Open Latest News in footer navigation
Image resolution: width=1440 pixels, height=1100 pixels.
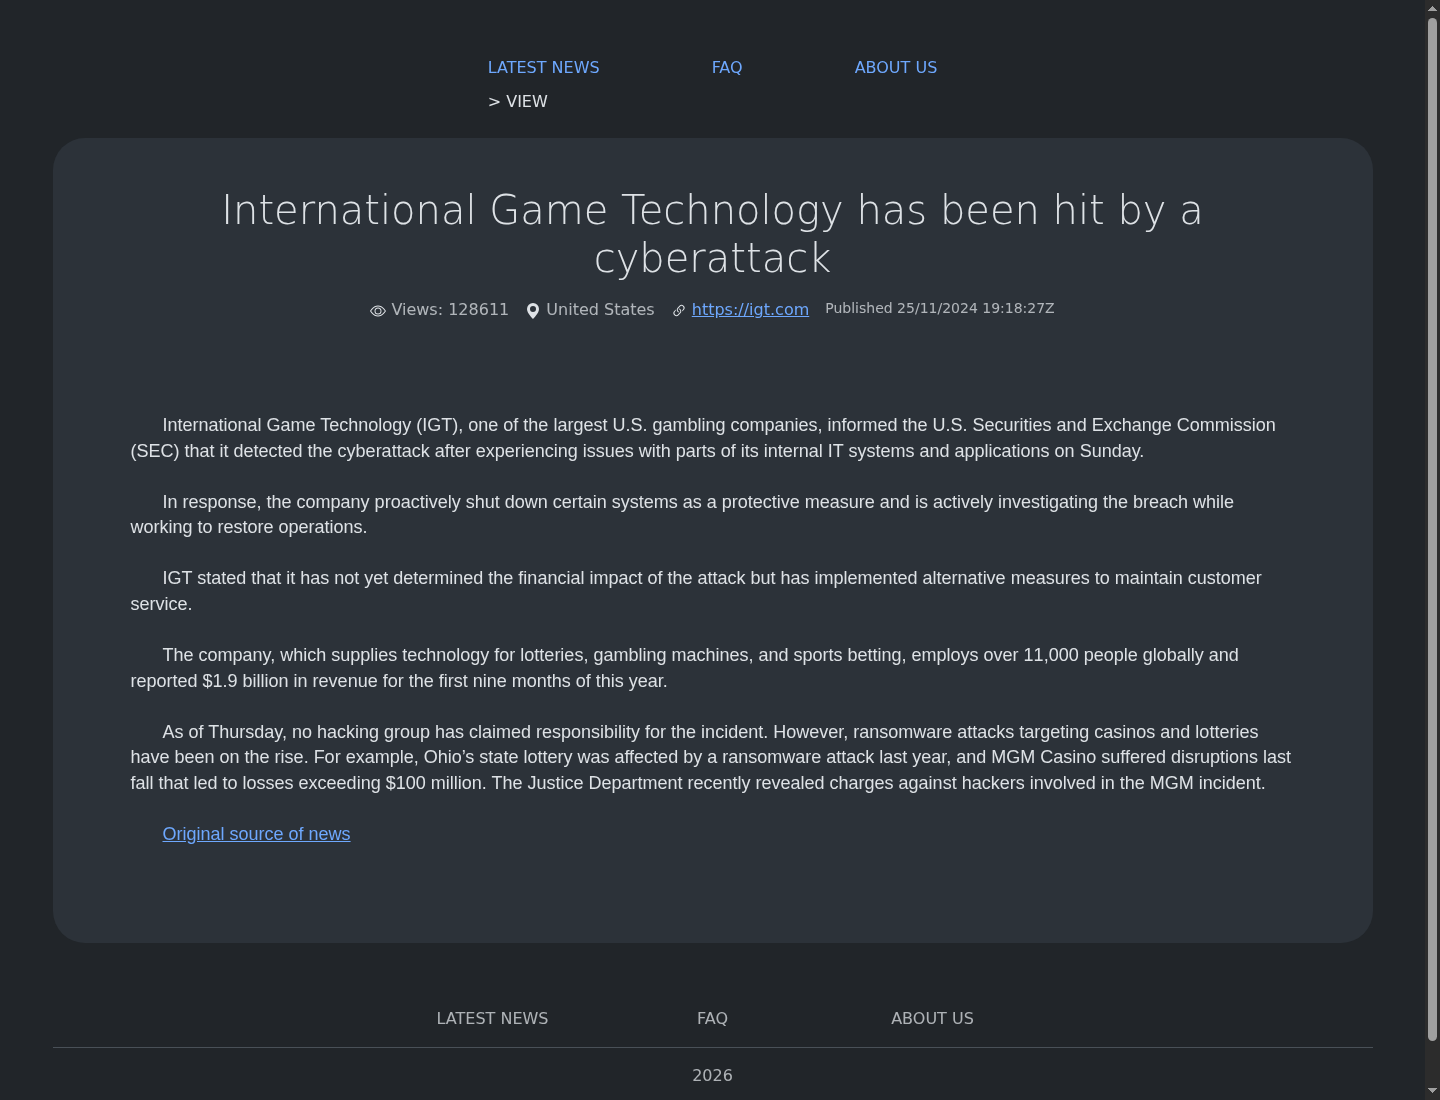[x=492, y=1018]
